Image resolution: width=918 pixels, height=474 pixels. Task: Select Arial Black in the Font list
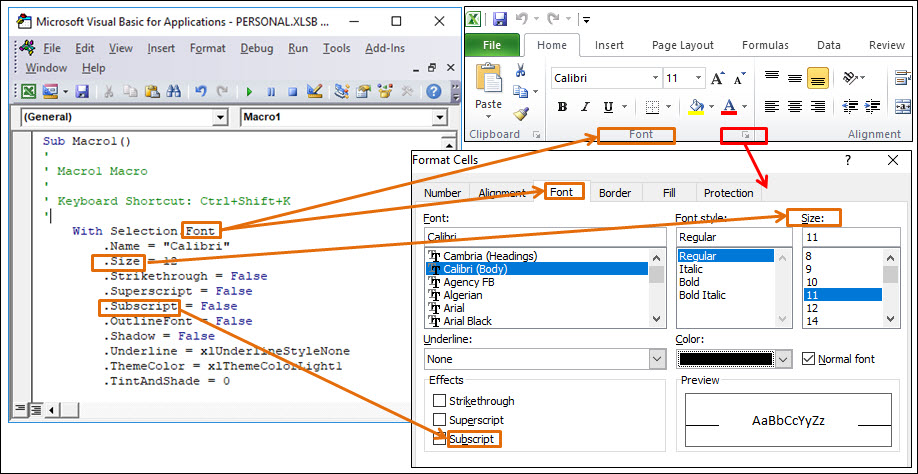pos(536,321)
